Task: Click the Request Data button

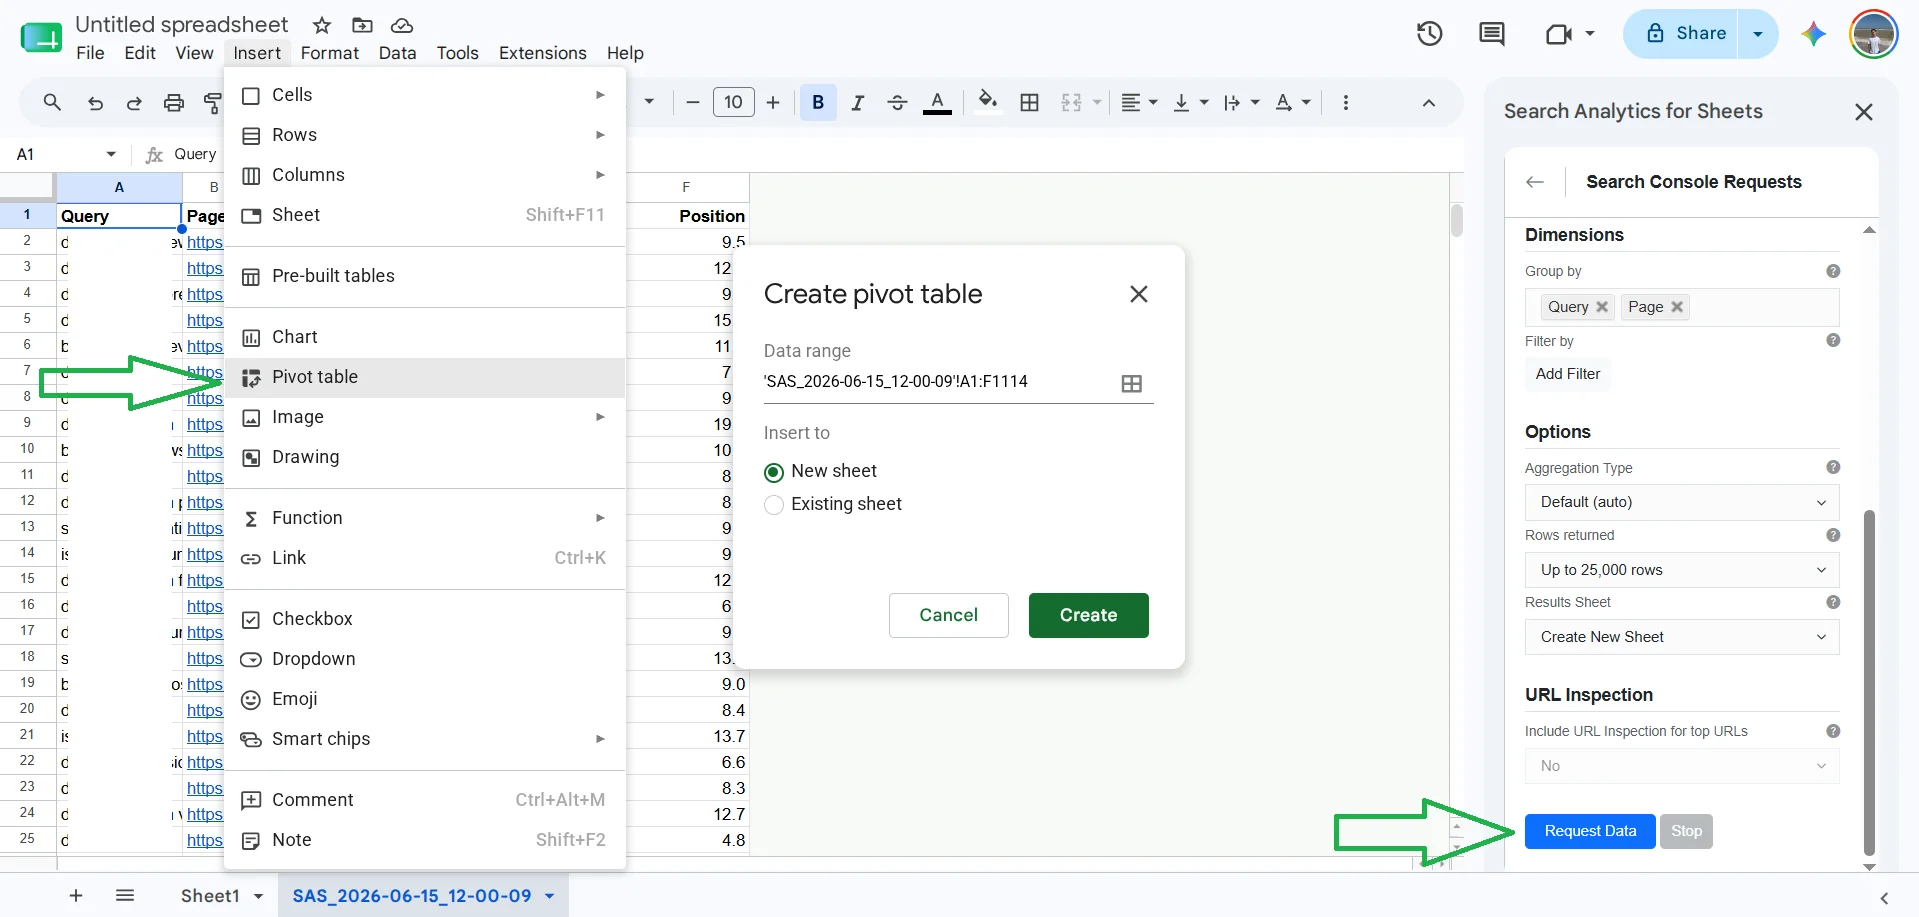Action: tap(1590, 831)
